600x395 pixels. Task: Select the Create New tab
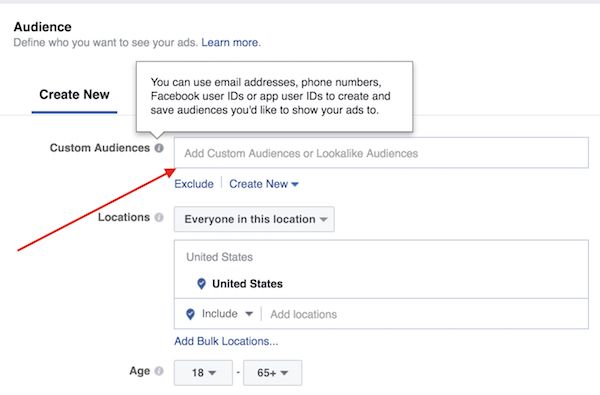tap(74, 95)
